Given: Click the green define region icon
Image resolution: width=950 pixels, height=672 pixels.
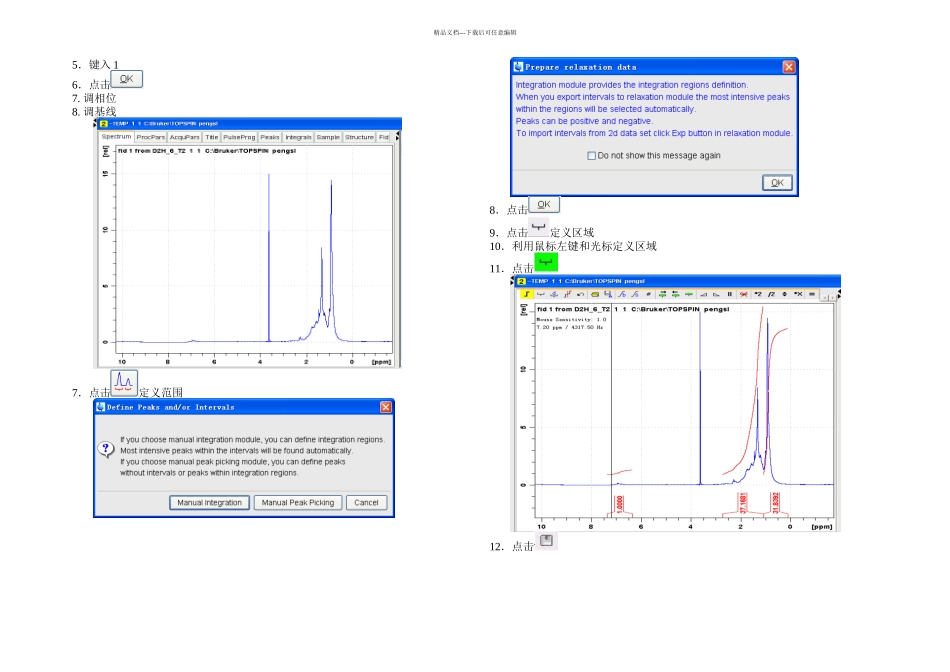Looking at the screenshot, I should pos(546,263).
